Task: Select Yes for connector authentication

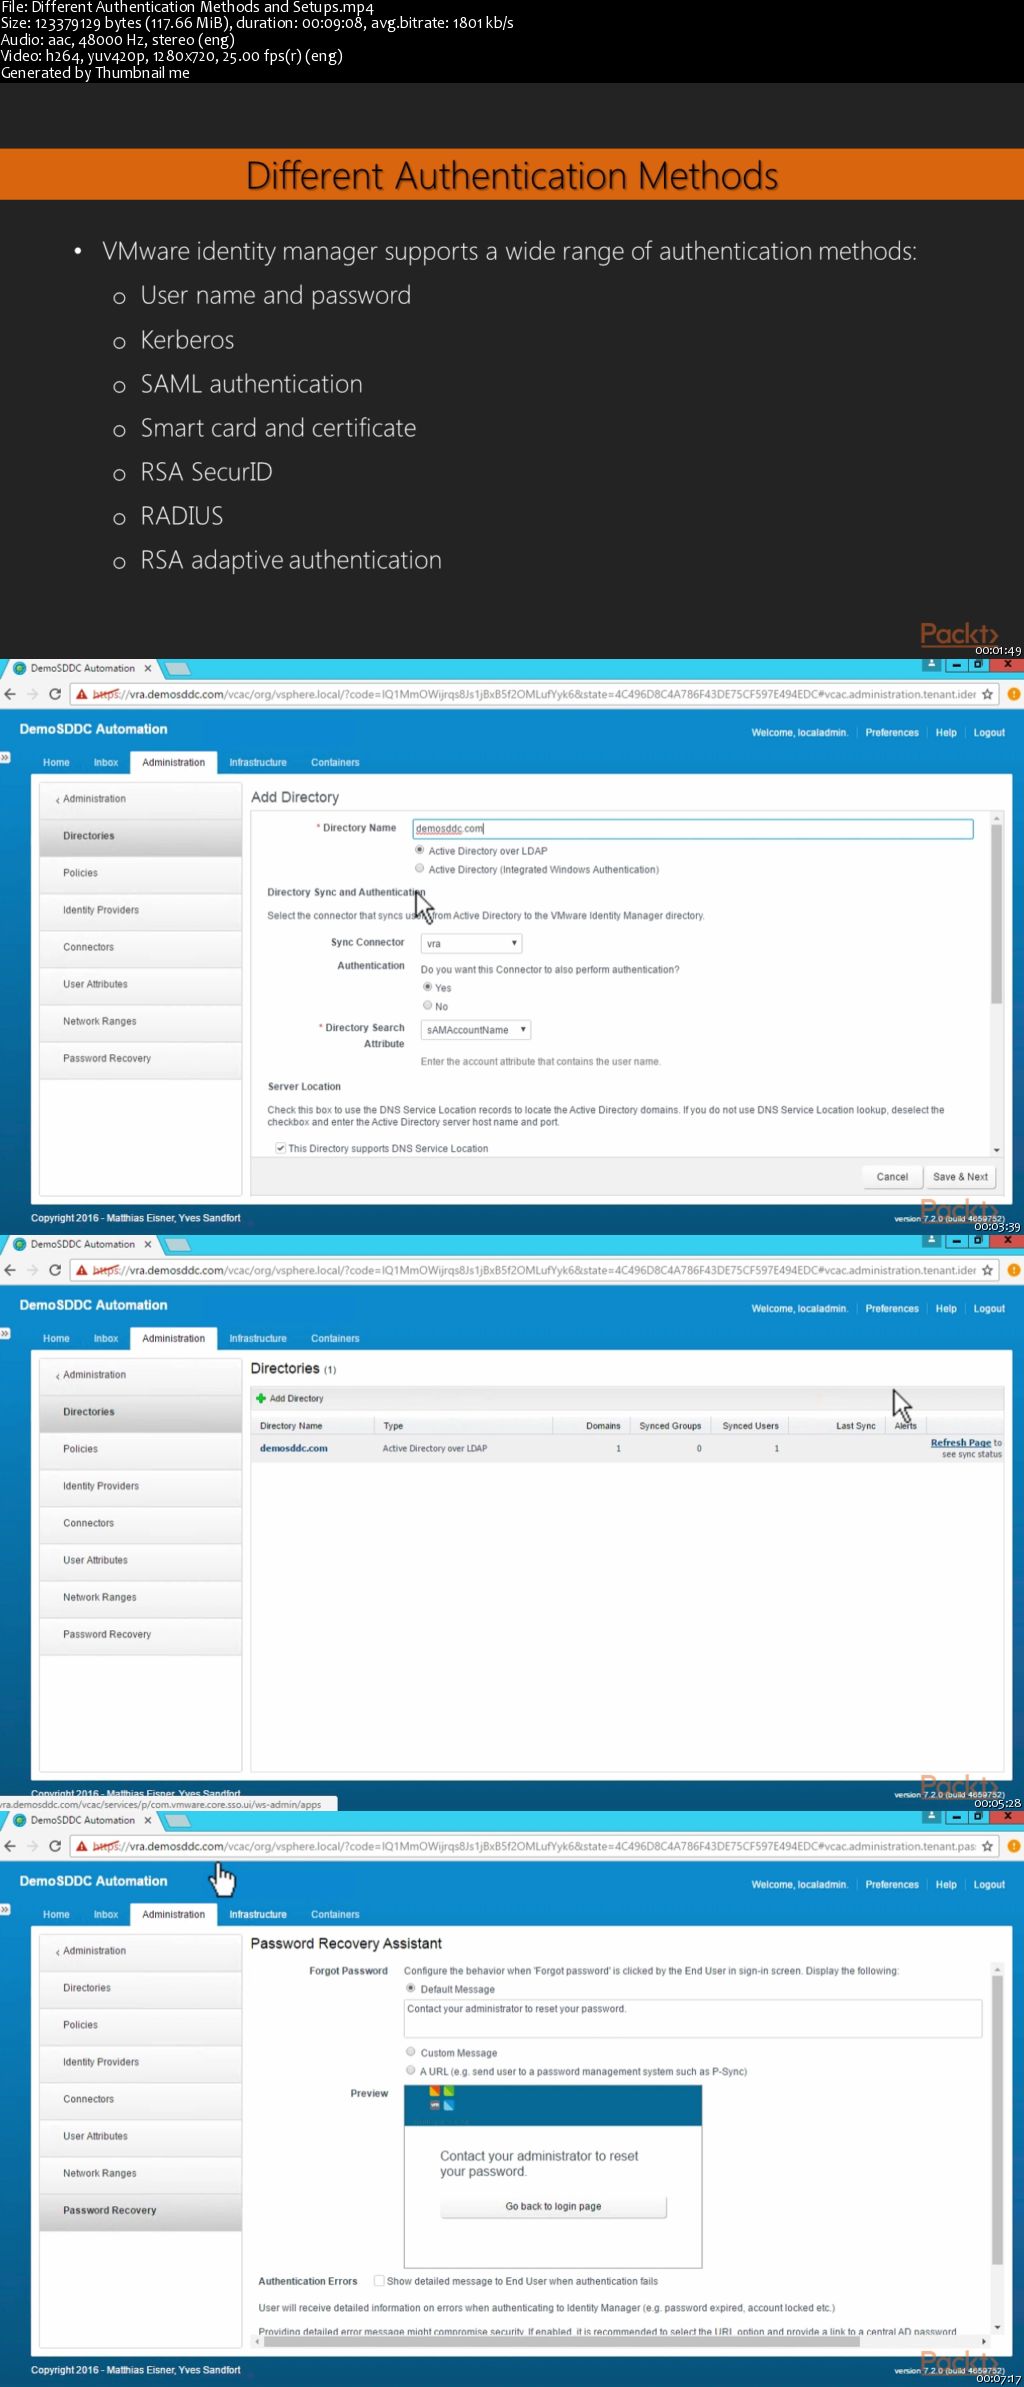Action: pyautogui.click(x=428, y=987)
